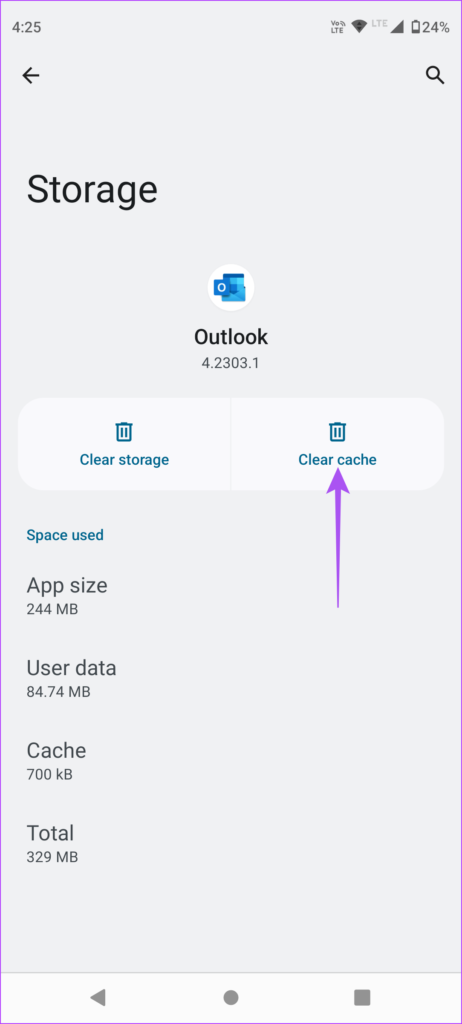Tap the Wi-Fi status icon
The image size is (462, 1024).
pos(359,27)
